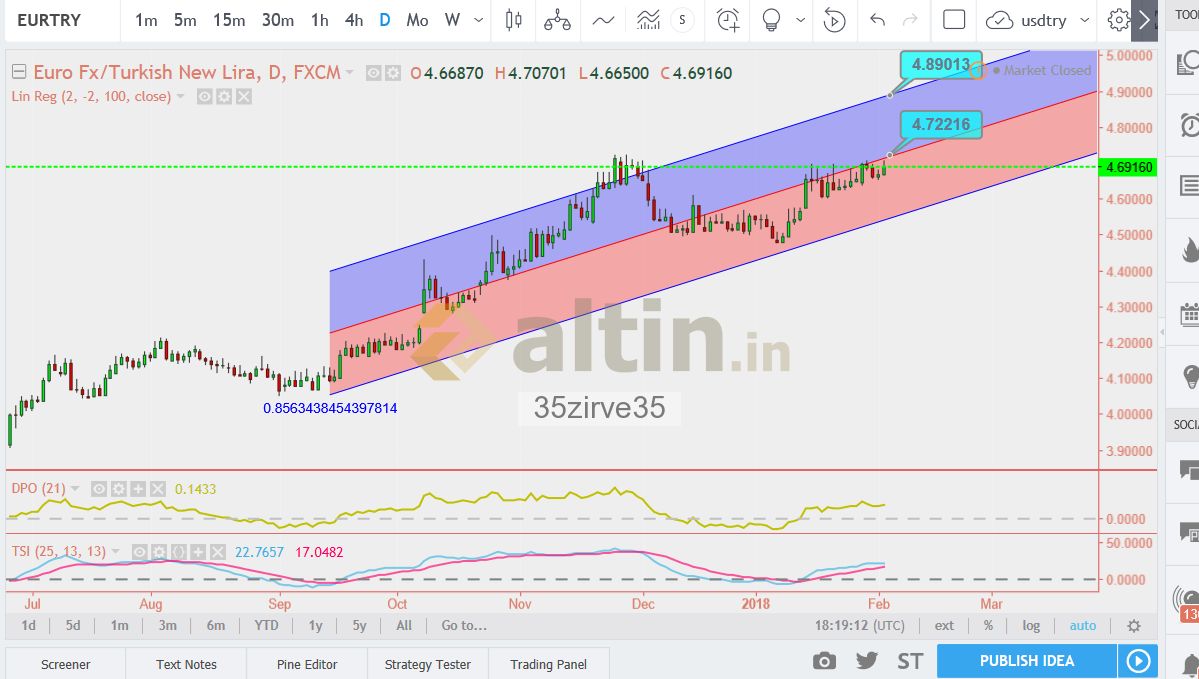This screenshot has height=679, width=1199.
Task: Expand the timeframe interval dropdown arrow
Action: [481, 20]
